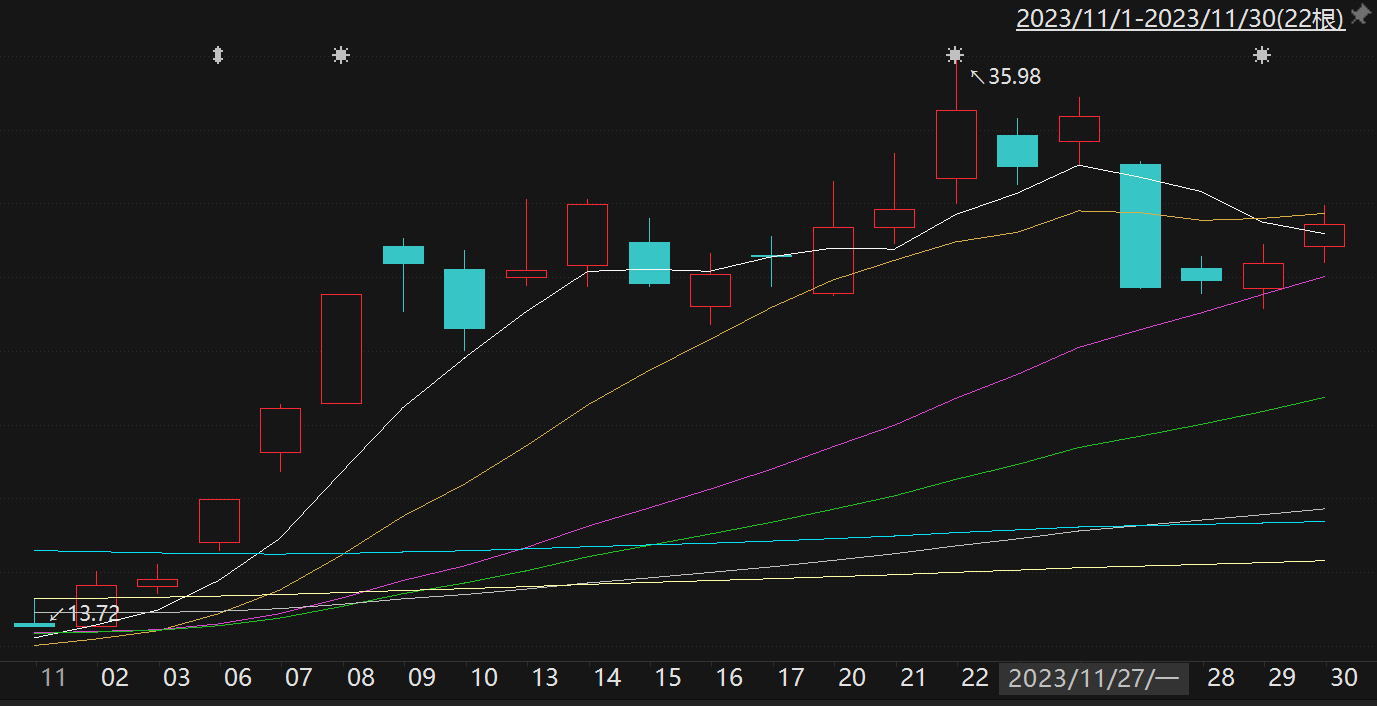
Task: Open the 2023/11/1-2023/11/30 date range link
Action: pos(1180,19)
